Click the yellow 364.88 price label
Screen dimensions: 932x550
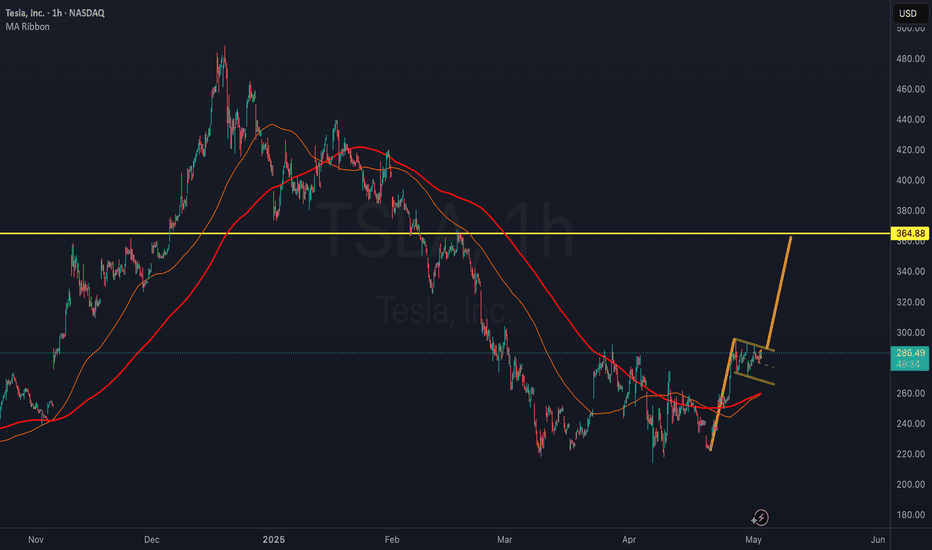[x=910, y=233]
